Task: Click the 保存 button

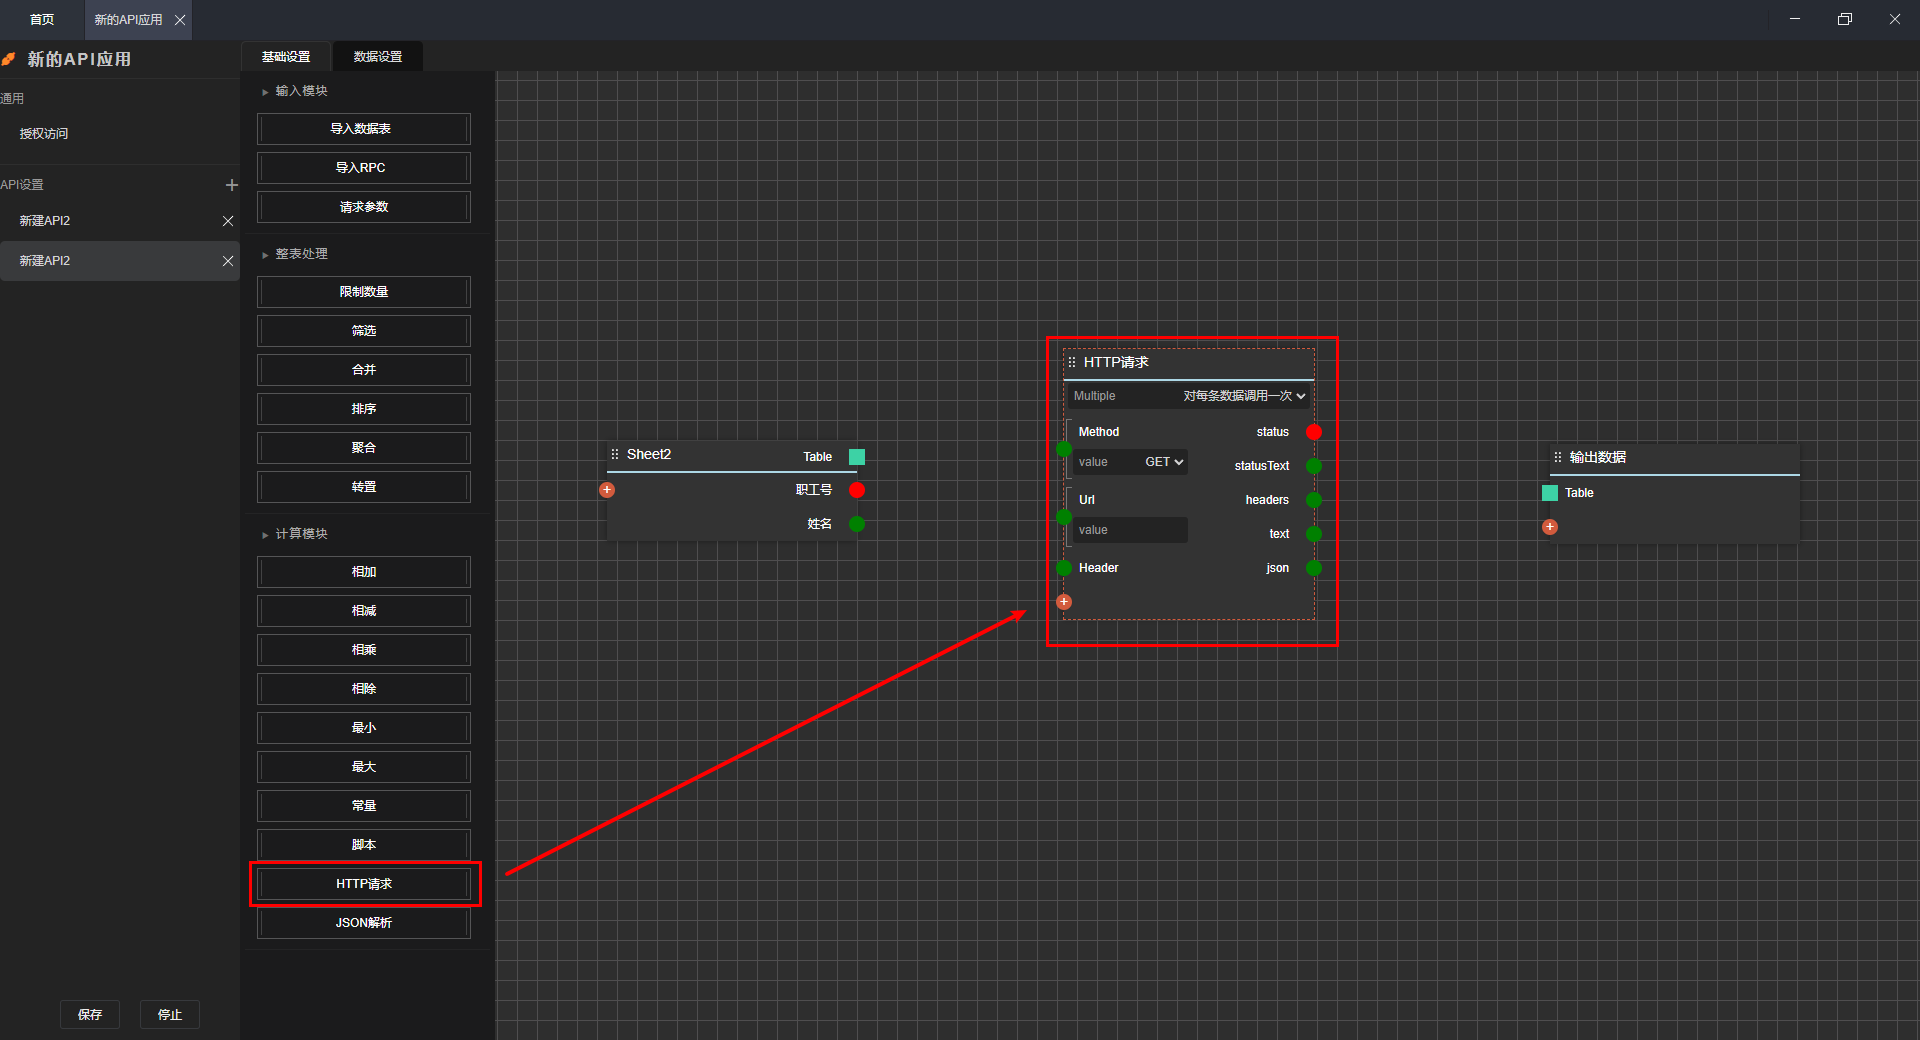Action: click(90, 1014)
